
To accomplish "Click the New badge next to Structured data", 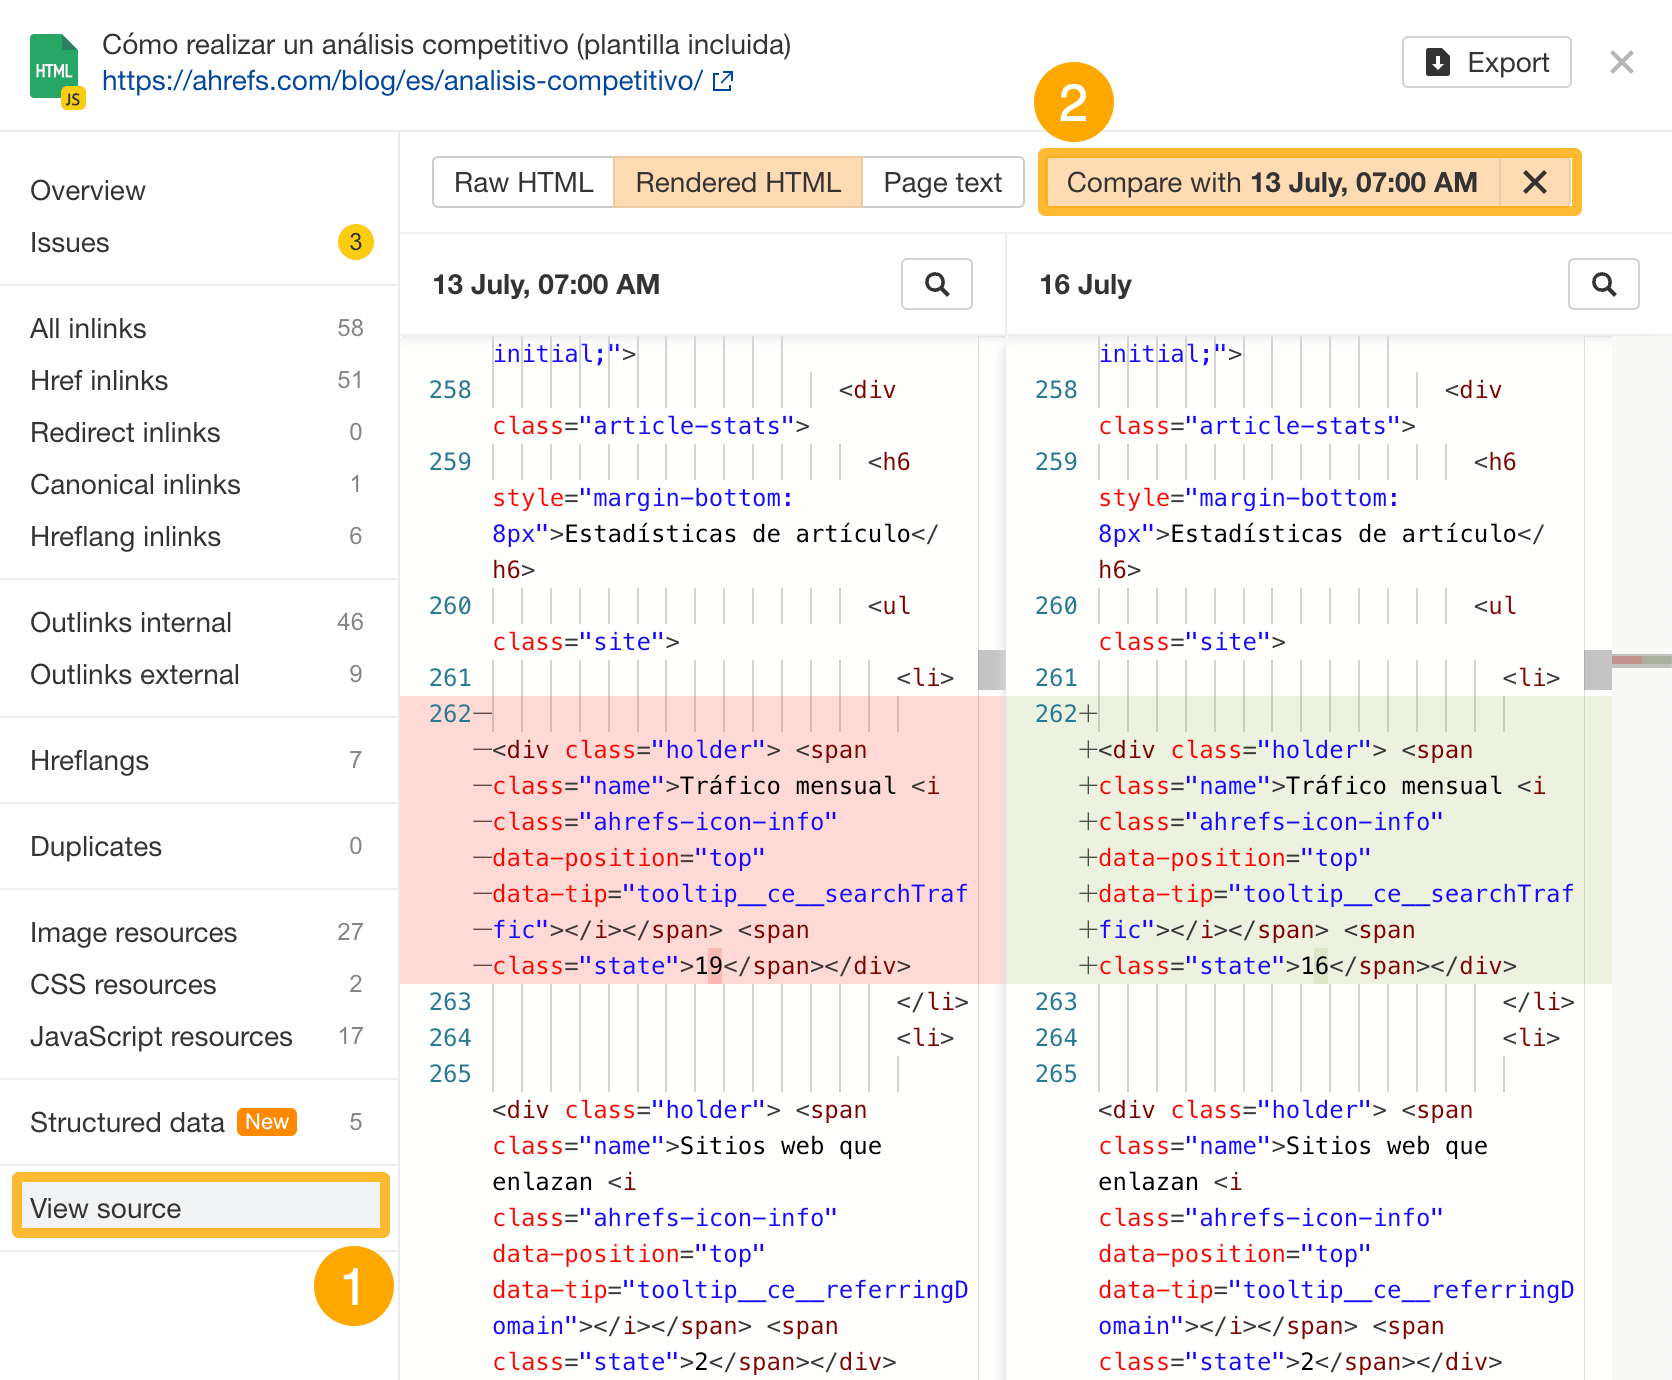I will coord(266,1122).
